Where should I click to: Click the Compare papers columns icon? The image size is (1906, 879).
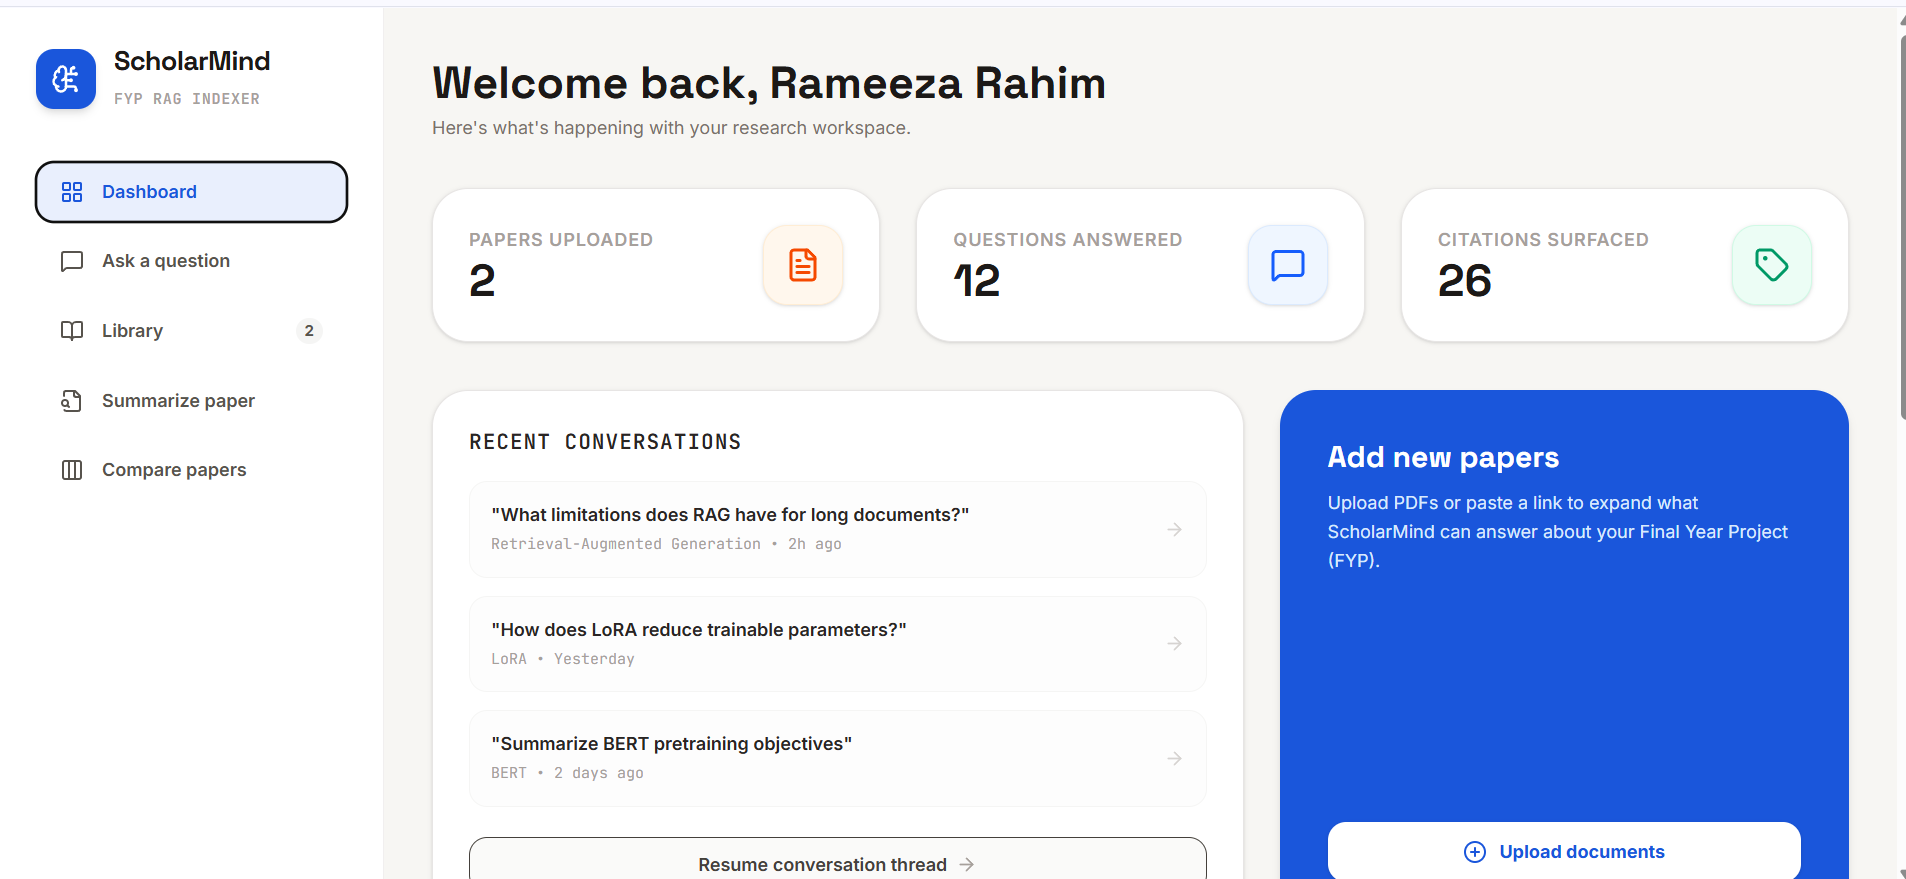pos(72,470)
